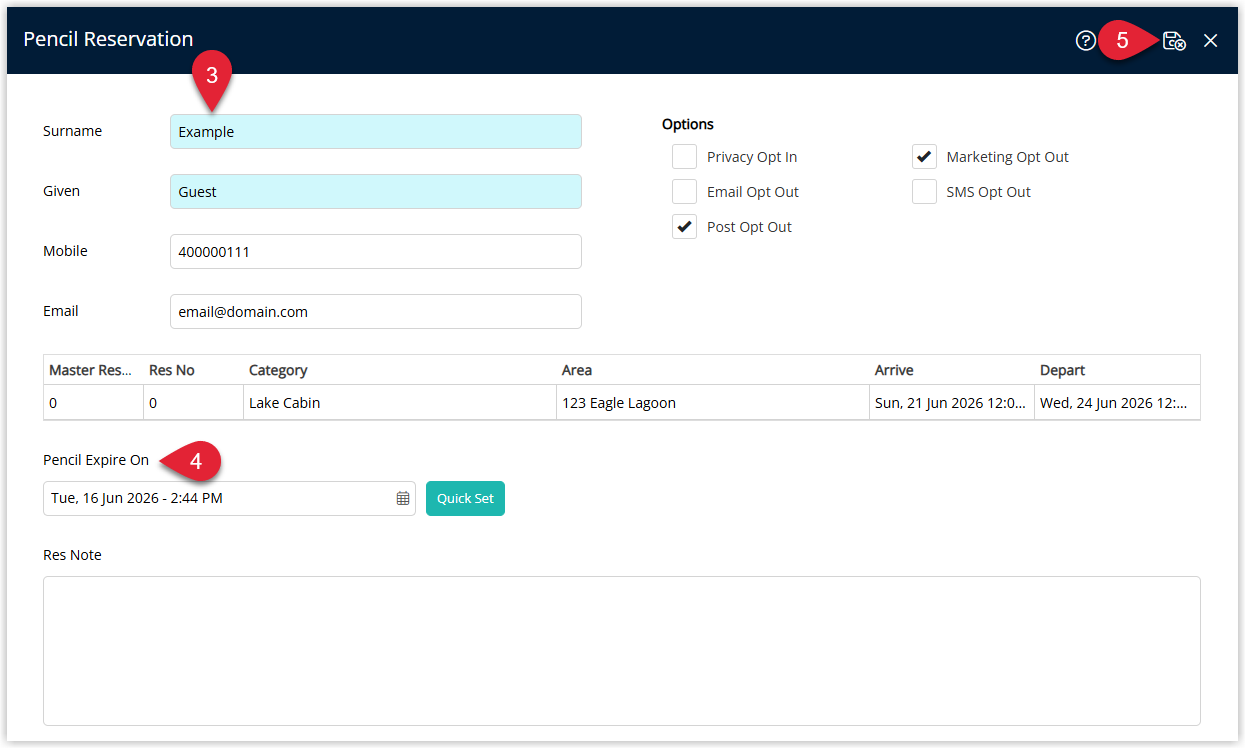Sort by the Arrive column header
1246x749 pixels.
pos(952,370)
